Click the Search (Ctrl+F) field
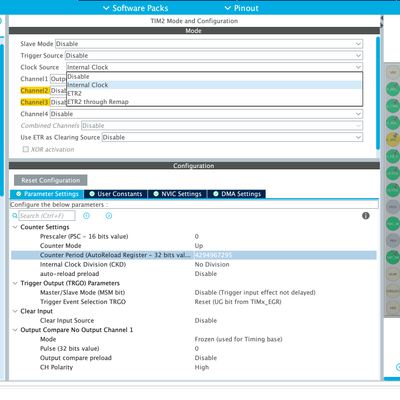The width and height of the screenshot is (400, 400). (x=47, y=216)
